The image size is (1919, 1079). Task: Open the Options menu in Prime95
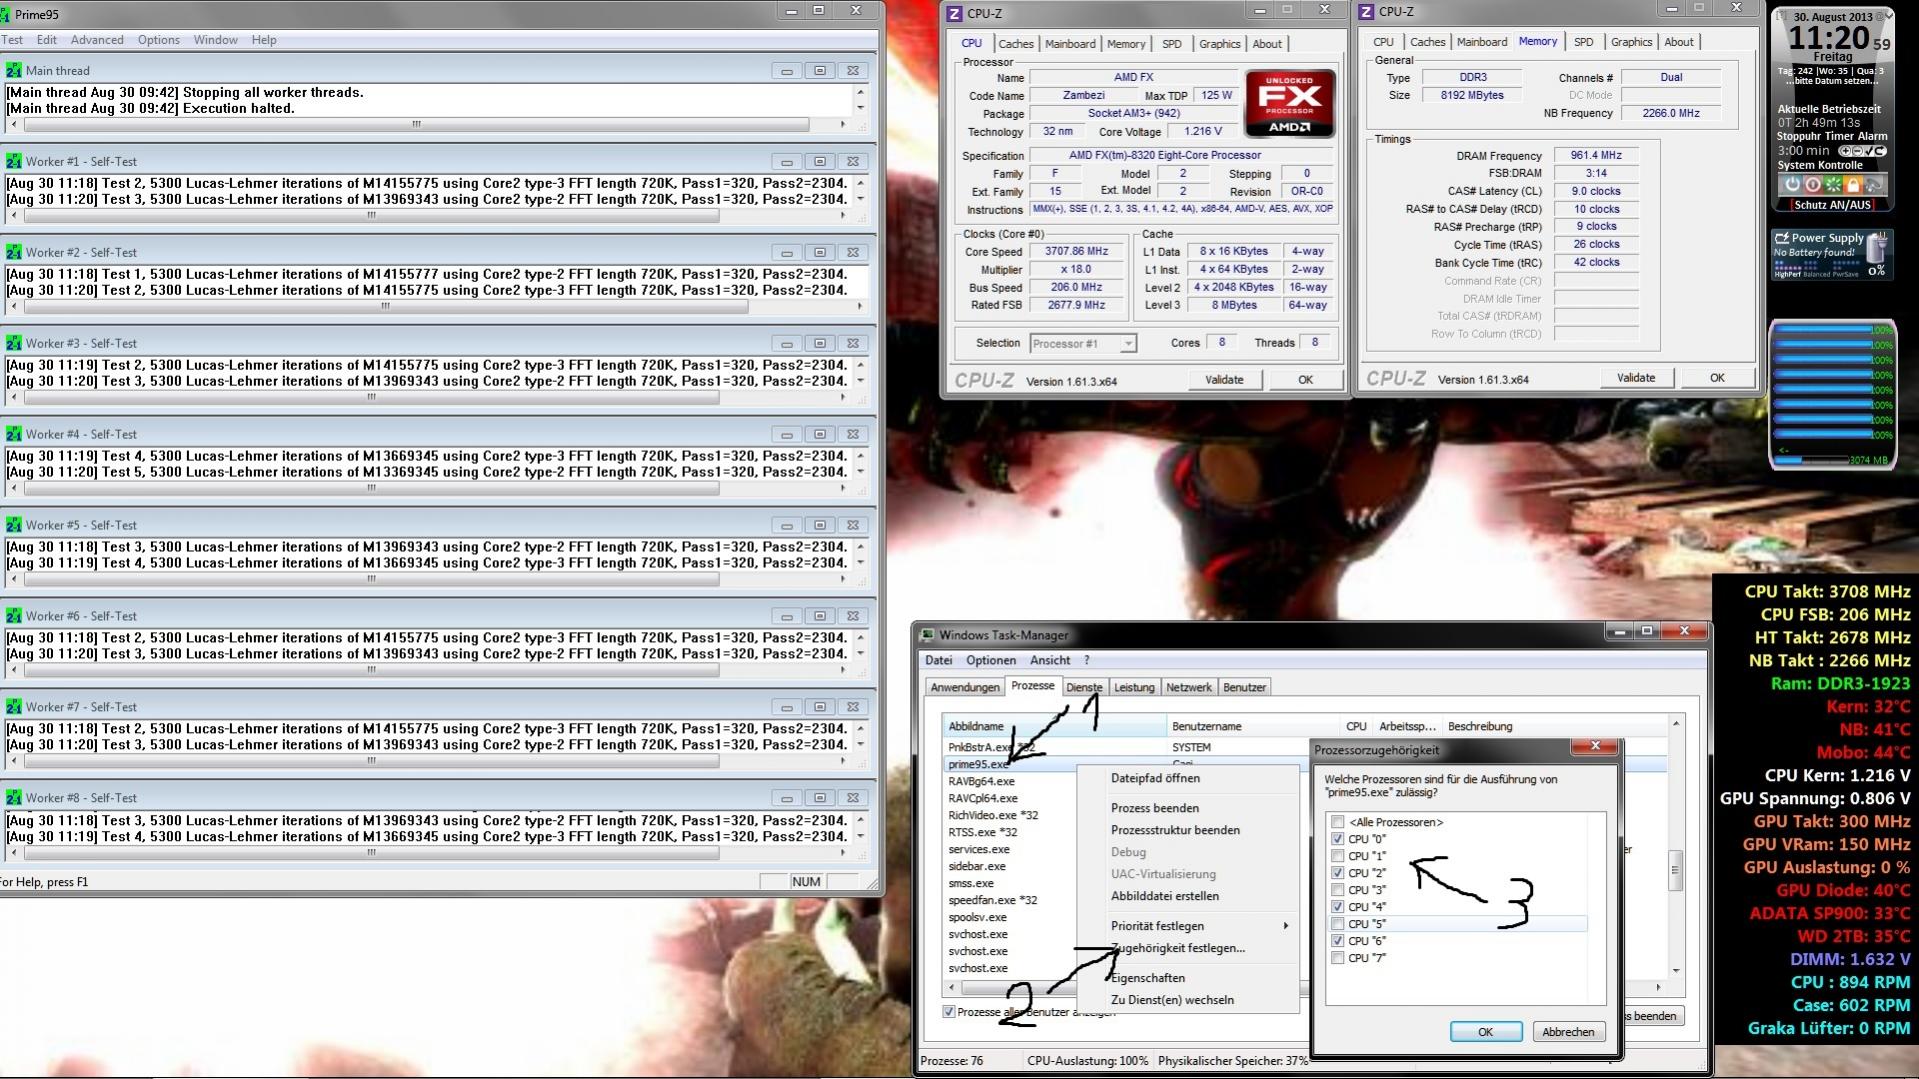159,40
